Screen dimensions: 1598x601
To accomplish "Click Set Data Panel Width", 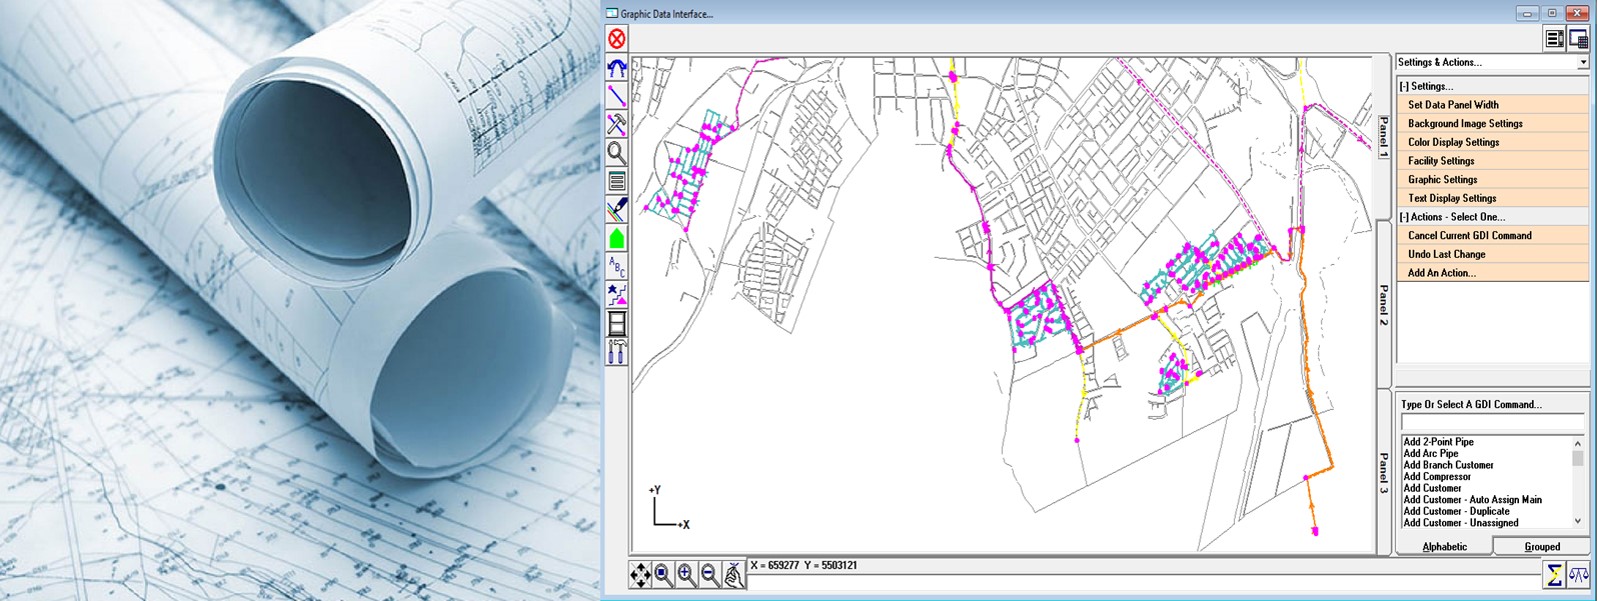I will (x=1492, y=105).
